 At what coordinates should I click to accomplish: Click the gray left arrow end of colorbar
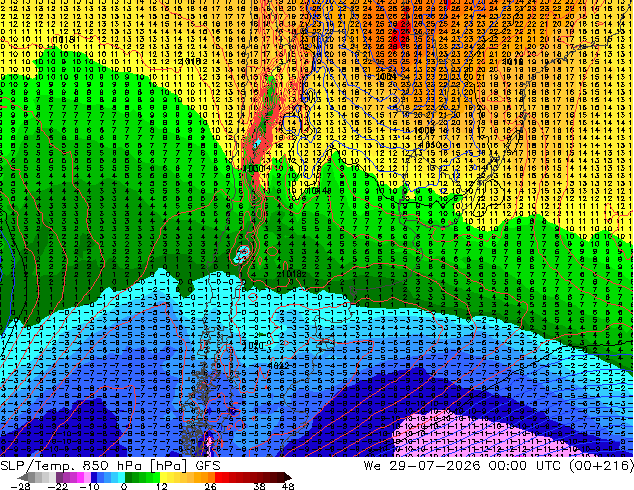22,477
